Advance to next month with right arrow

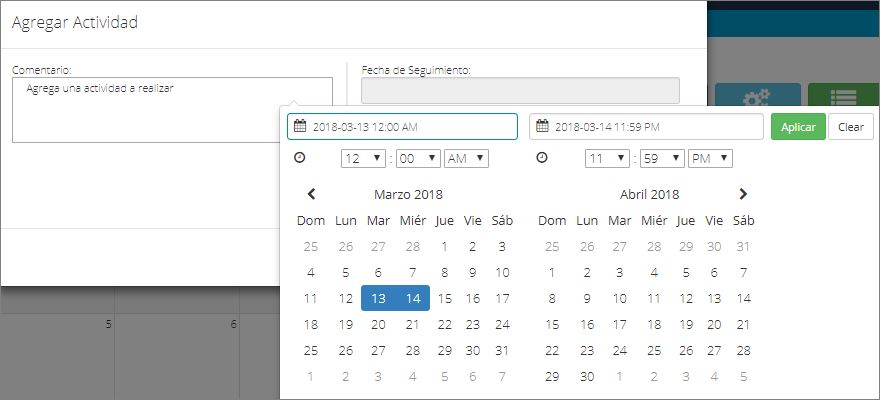pyautogui.click(x=743, y=194)
